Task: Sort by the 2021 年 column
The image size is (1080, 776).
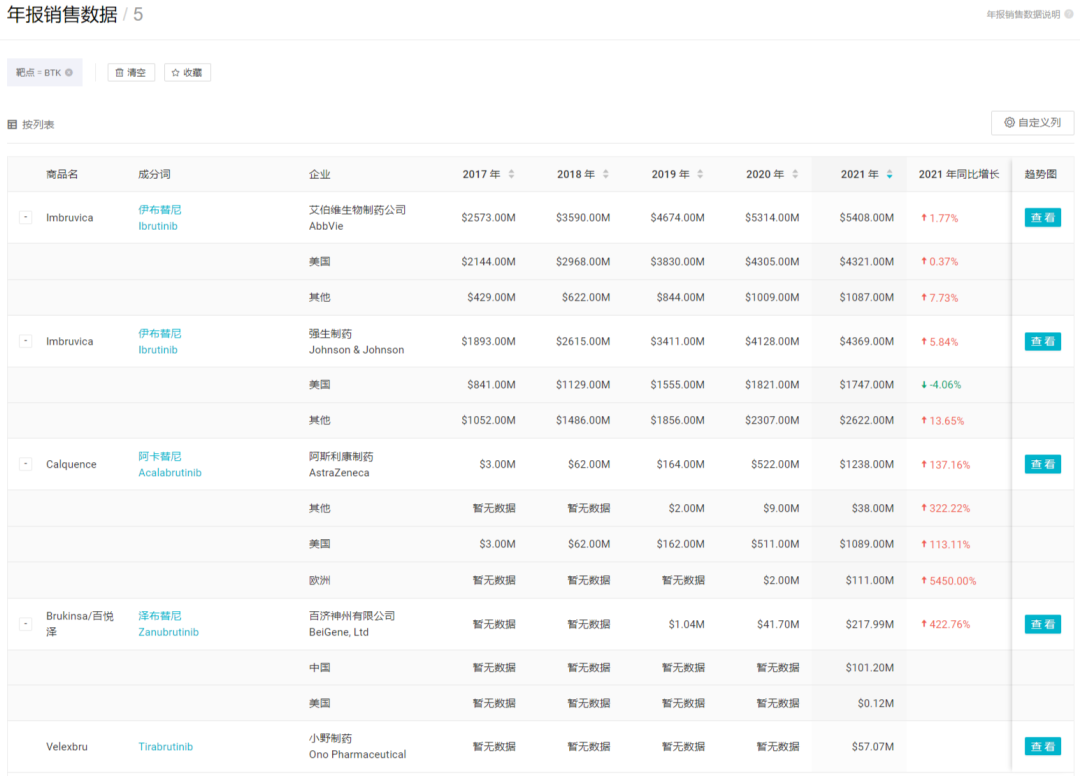Action: [889, 174]
